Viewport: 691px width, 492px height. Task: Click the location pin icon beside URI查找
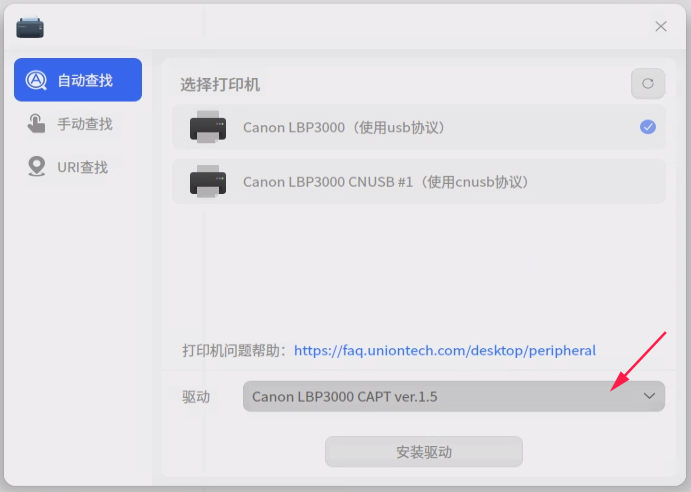[x=37, y=167]
